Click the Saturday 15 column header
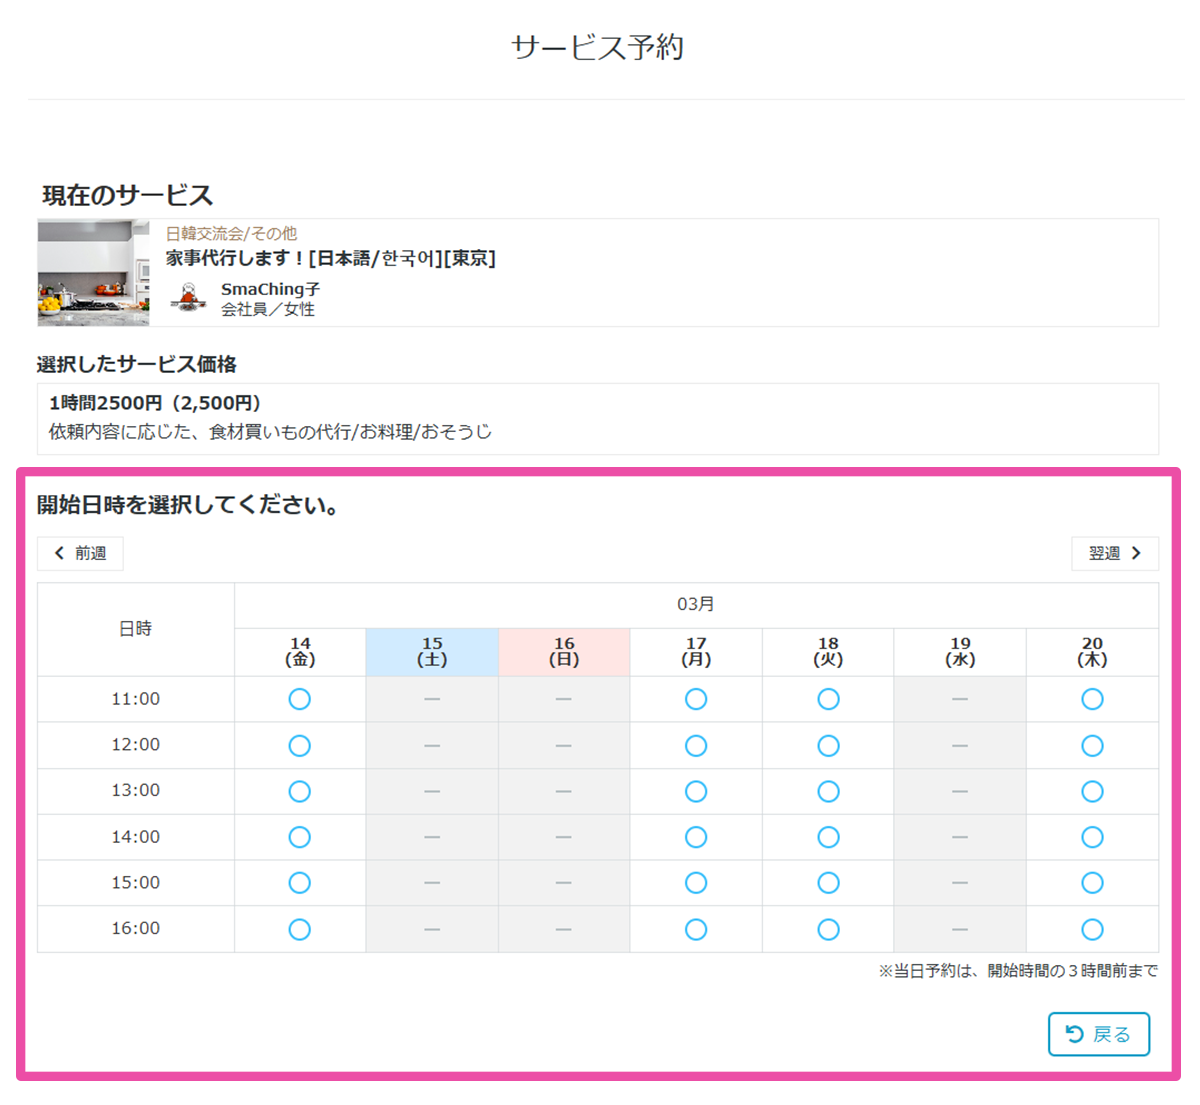 432,651
